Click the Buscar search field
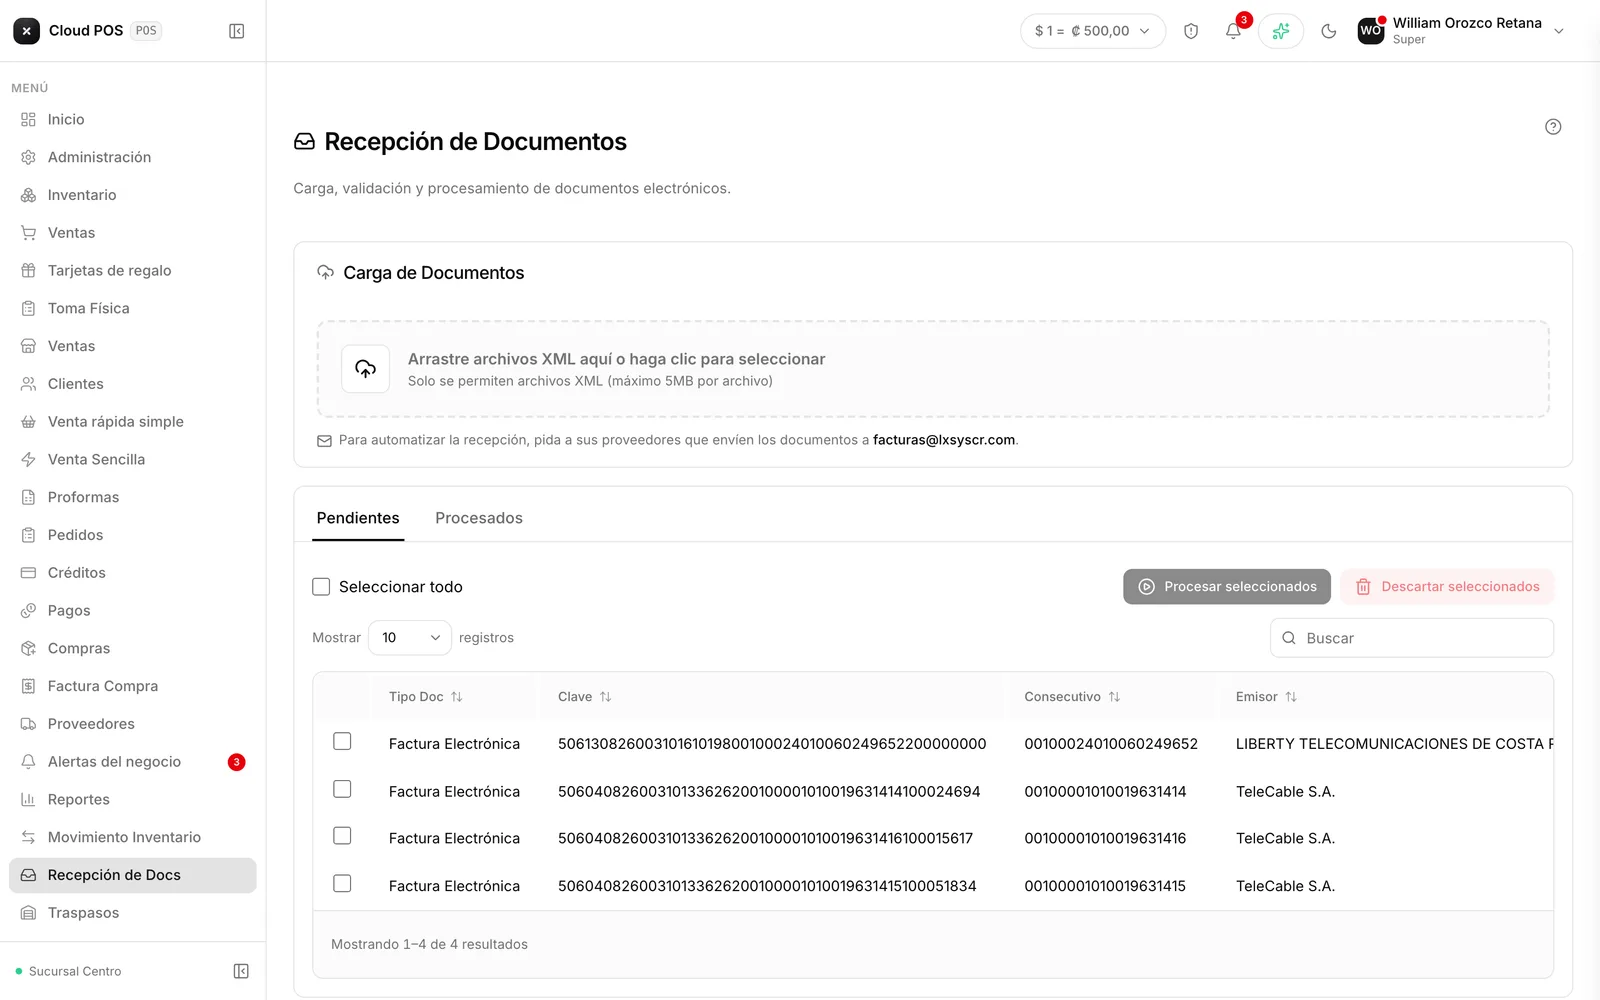 (1412, 638)
